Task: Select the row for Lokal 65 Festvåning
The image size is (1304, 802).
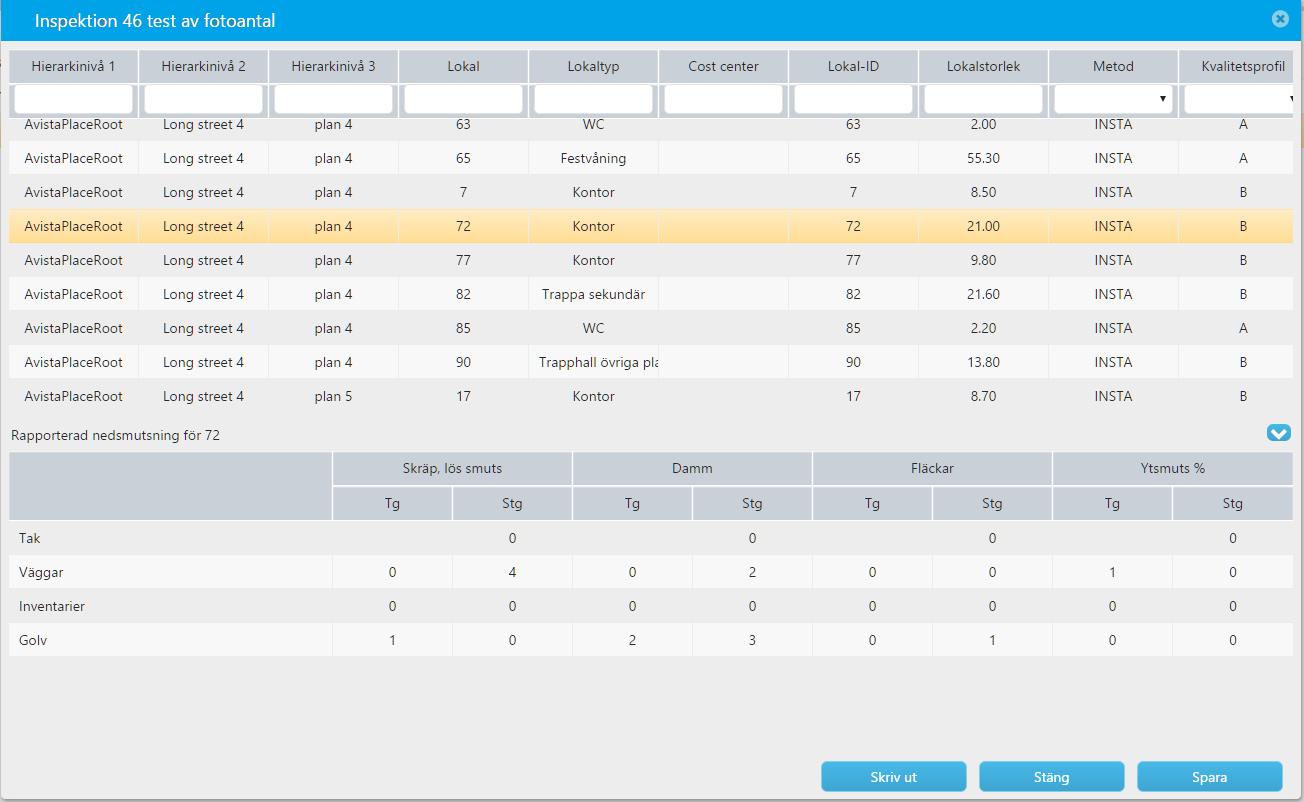Action: point(651,158)
